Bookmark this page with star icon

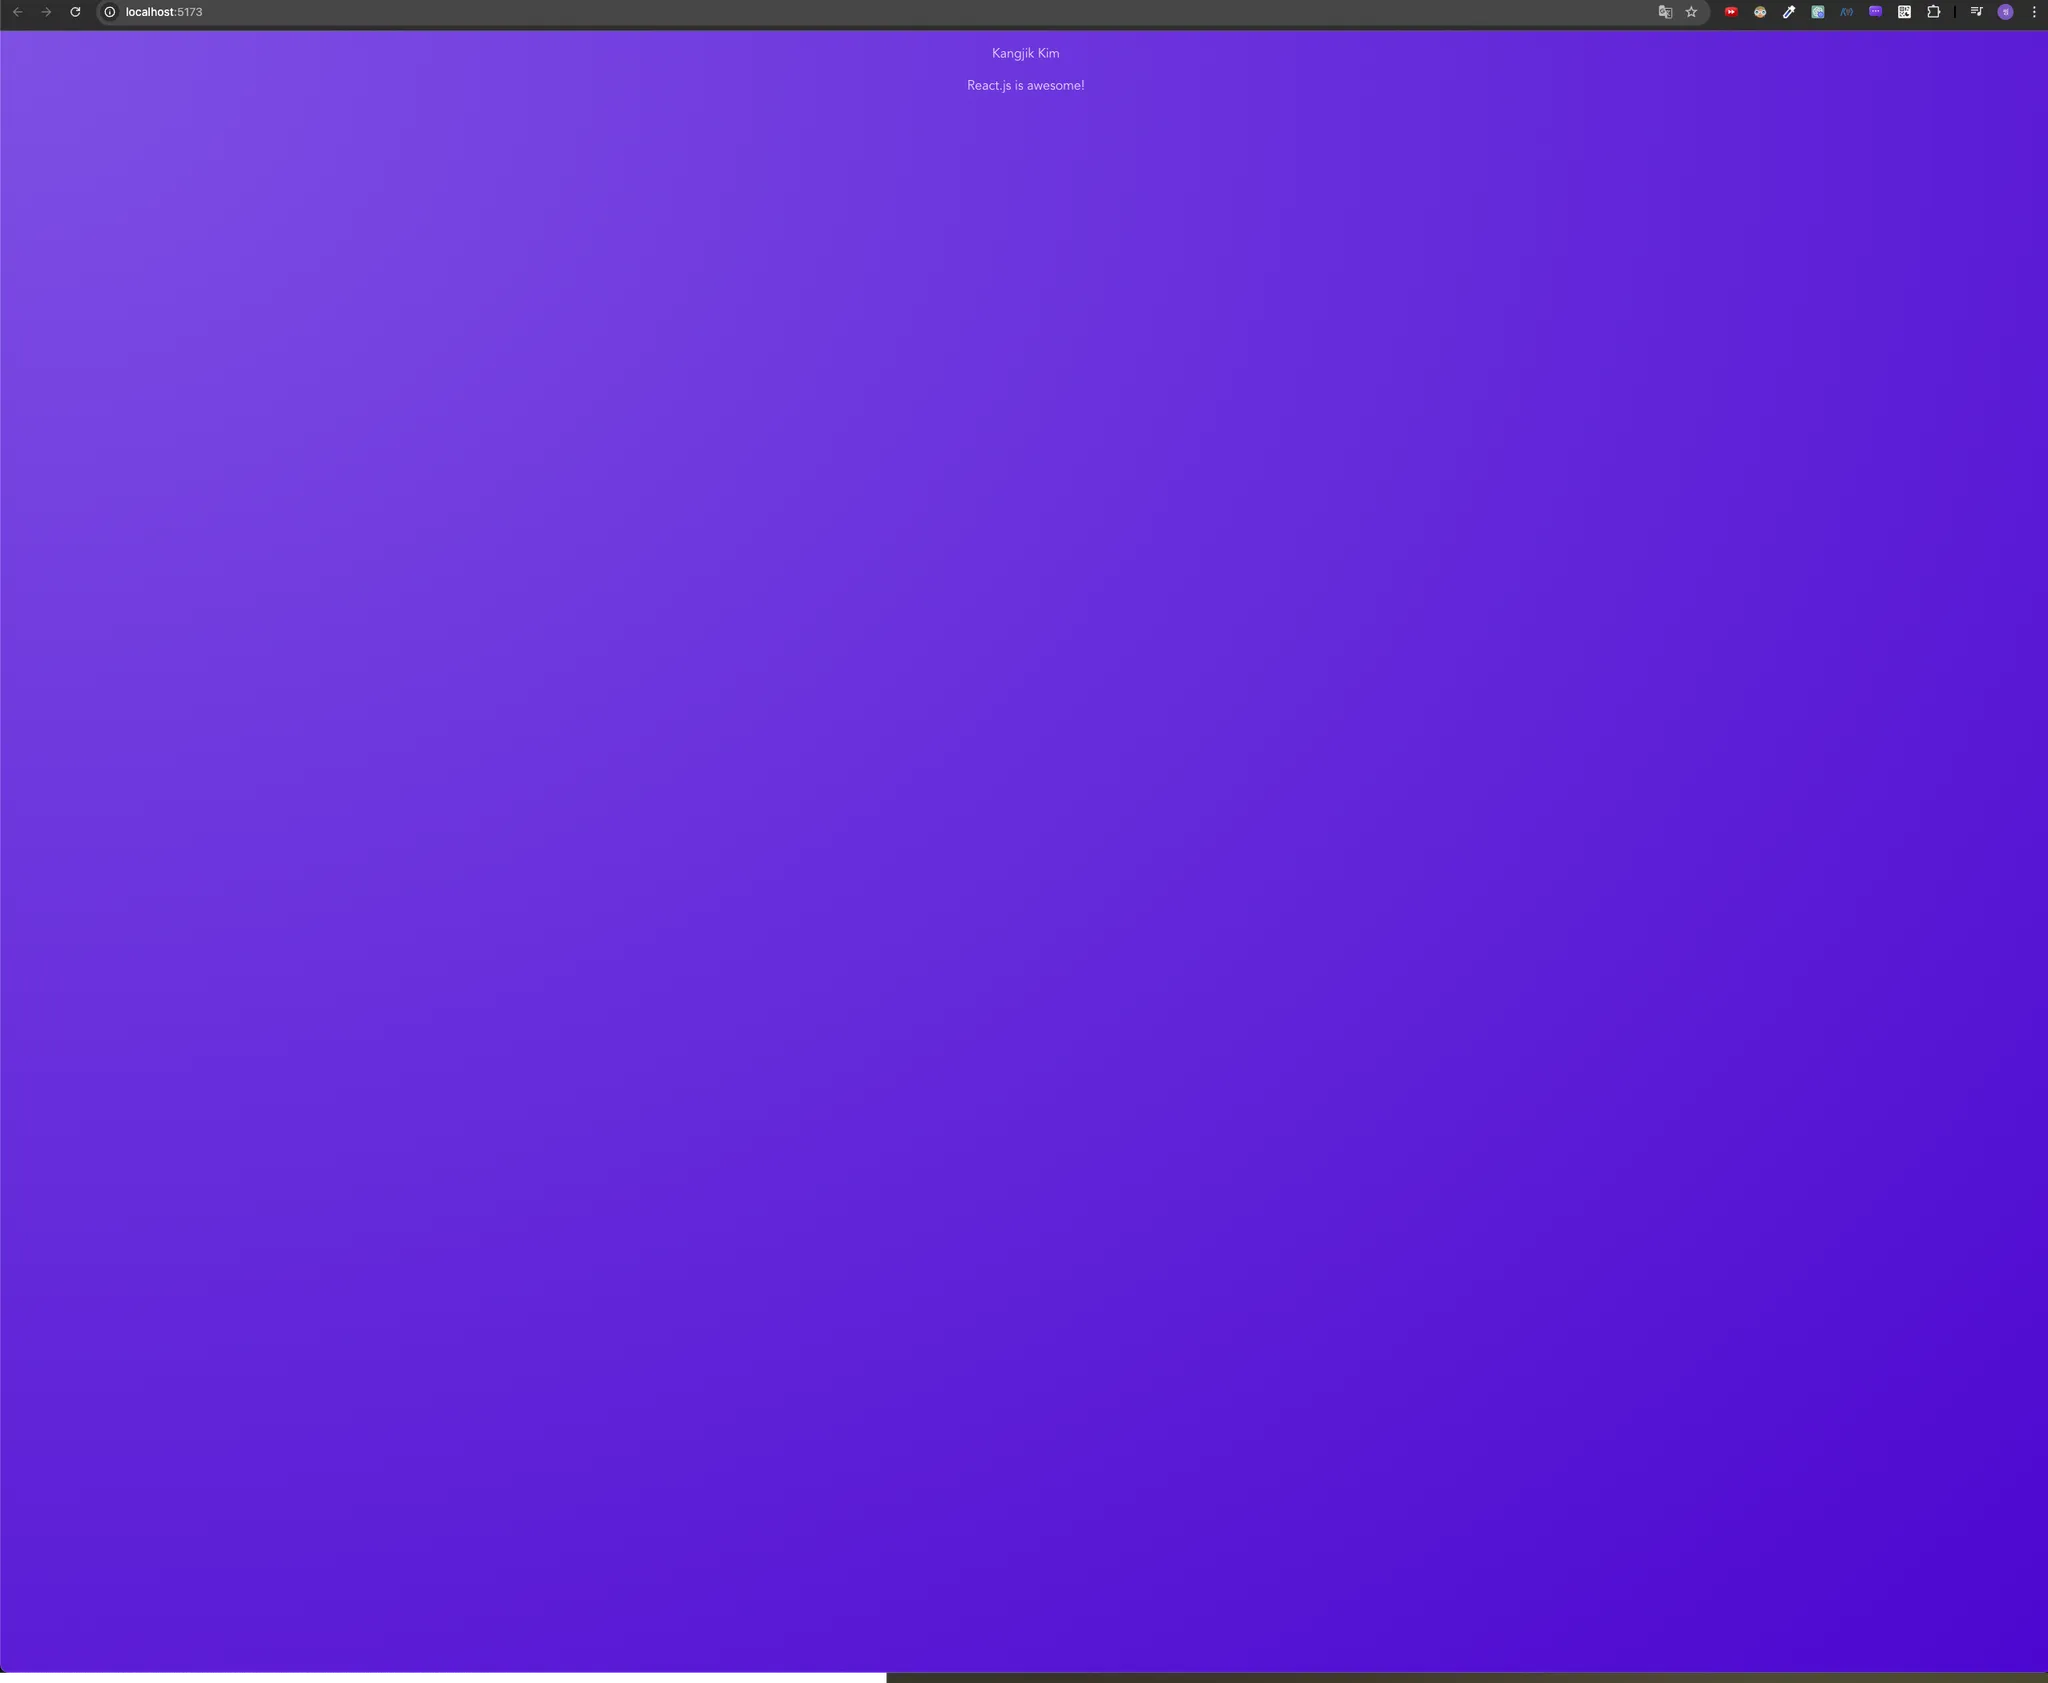1691,12
